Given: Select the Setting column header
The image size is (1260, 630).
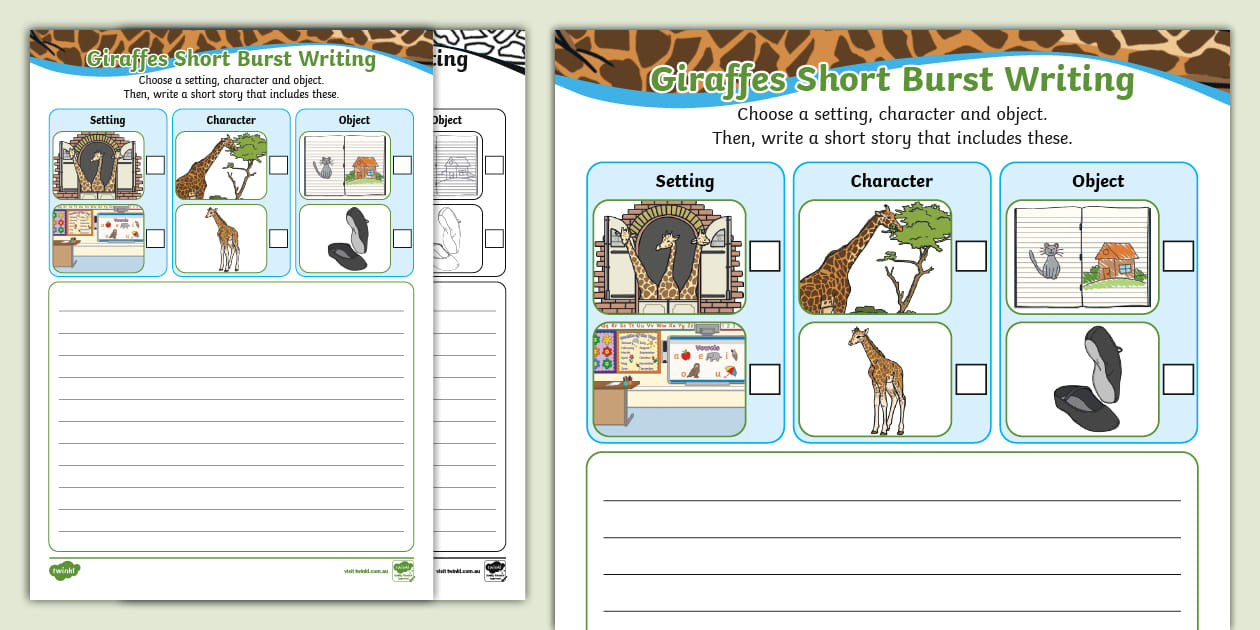Looking at the screenshot, I should [683, 181].
